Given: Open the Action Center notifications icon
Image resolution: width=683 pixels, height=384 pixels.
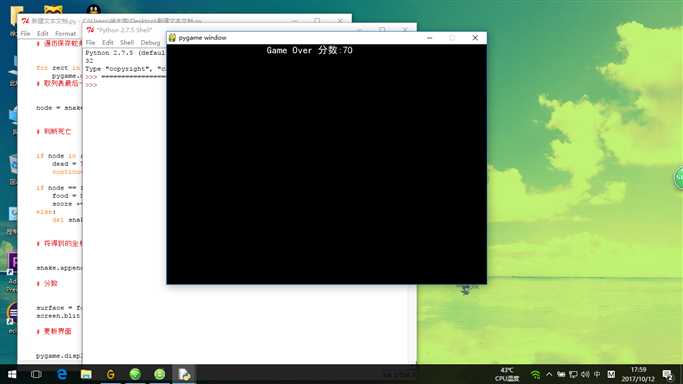Looking at the screenshot, I should click(x=668, y=374).
